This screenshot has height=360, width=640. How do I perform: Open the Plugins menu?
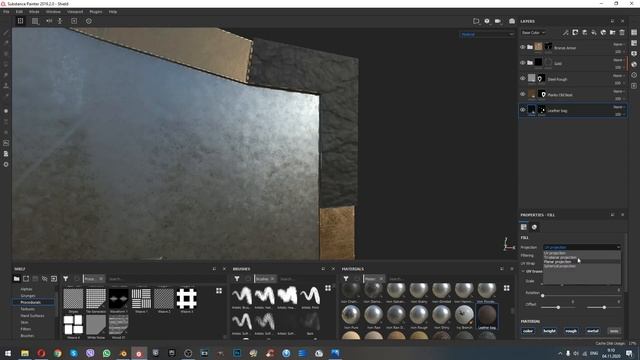(96, 12)
